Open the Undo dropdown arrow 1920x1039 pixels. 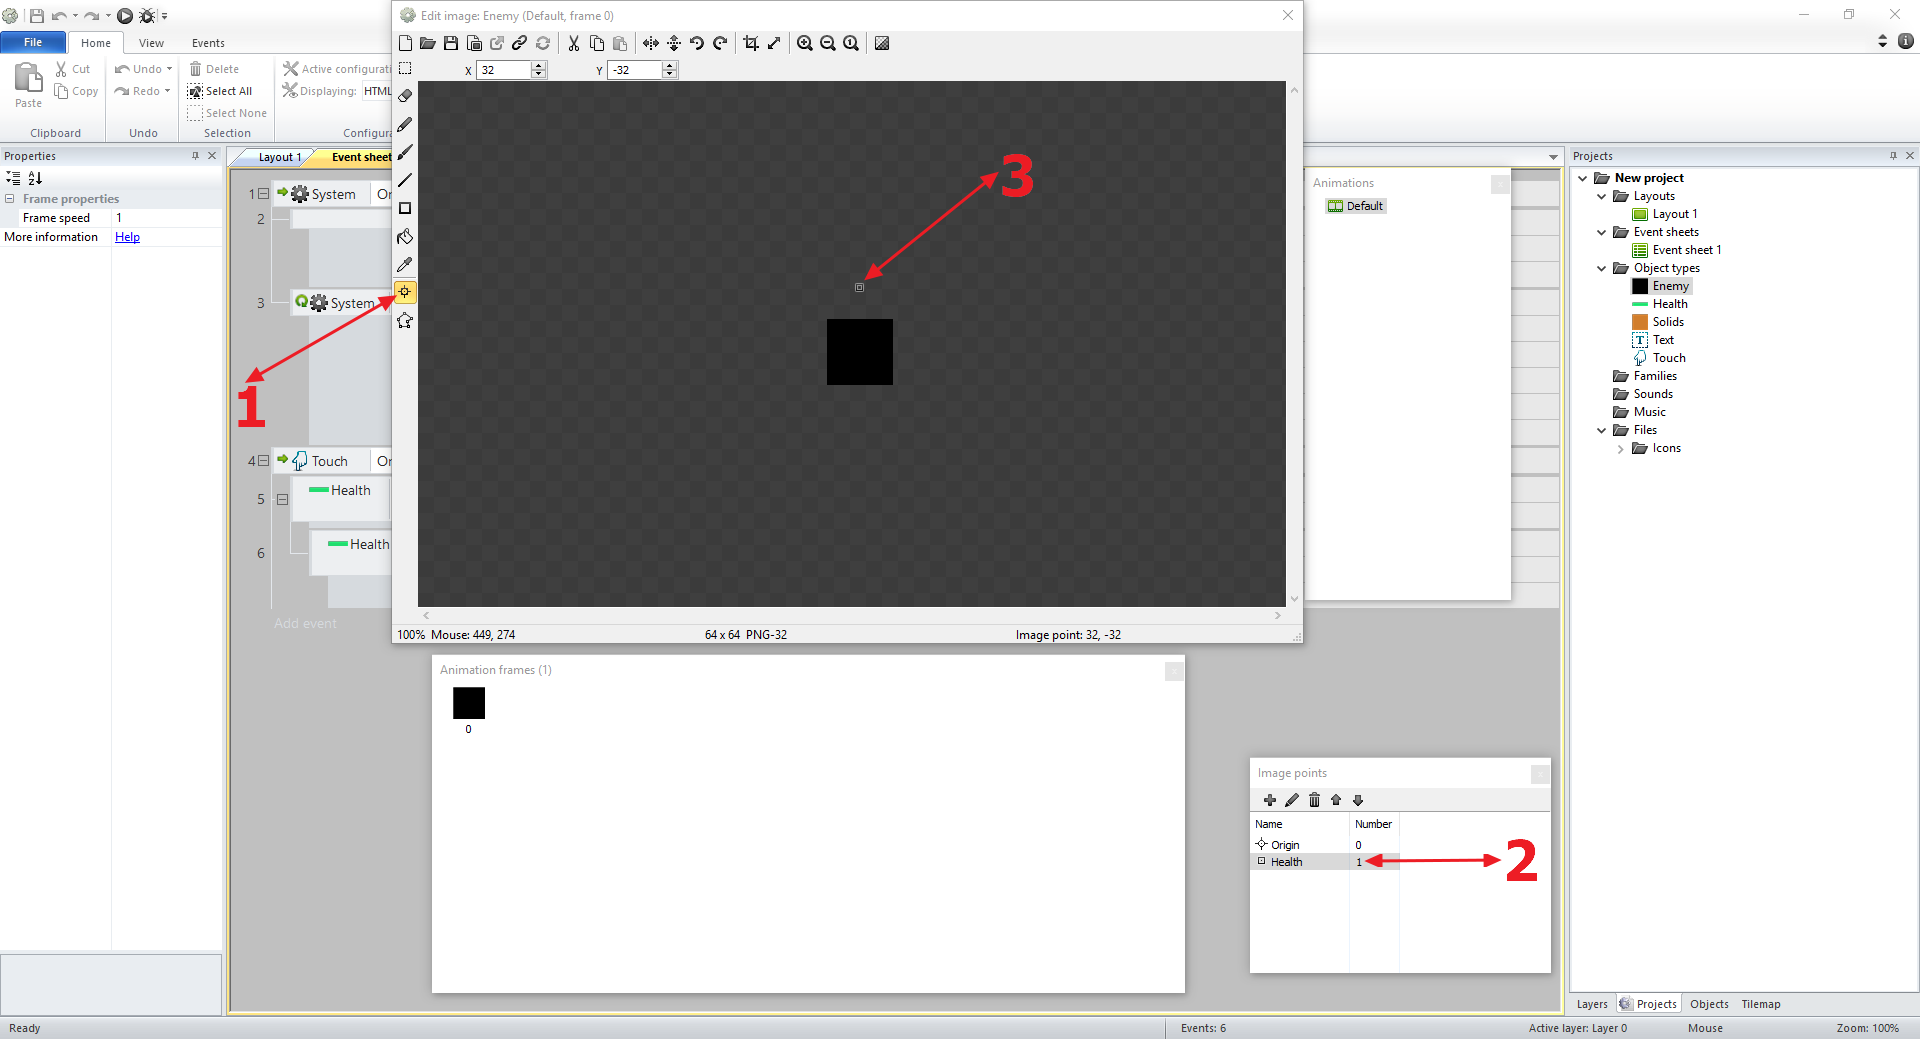[169, 69]
